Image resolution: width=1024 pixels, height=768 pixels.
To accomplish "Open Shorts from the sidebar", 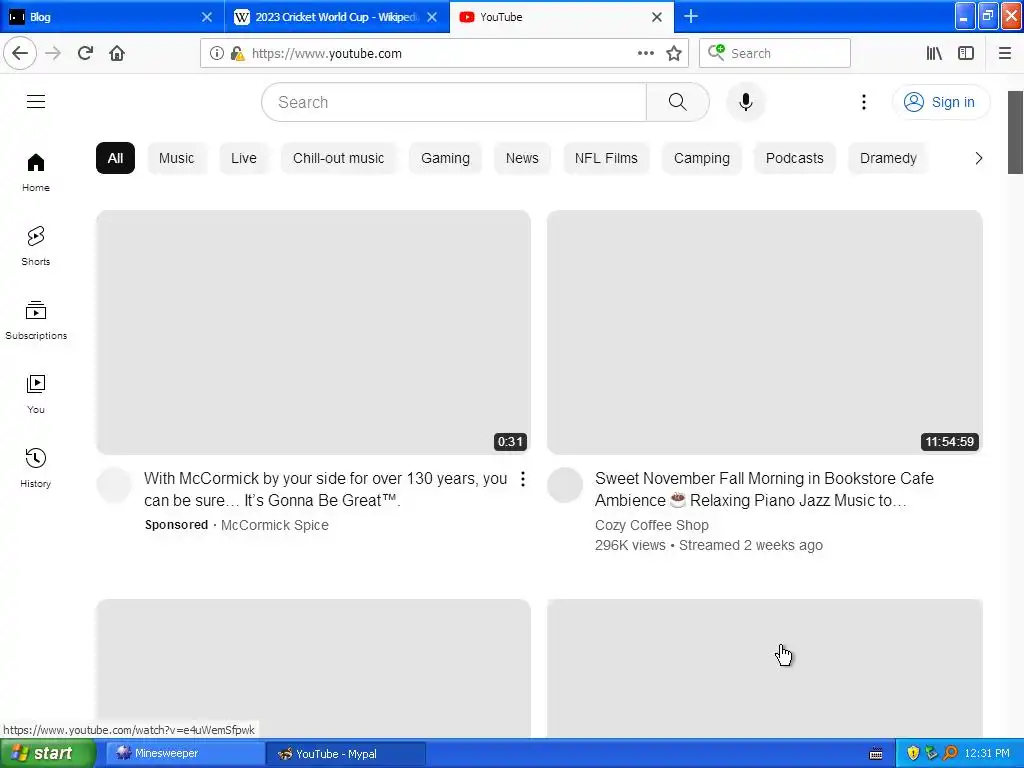I will (36, 246).
